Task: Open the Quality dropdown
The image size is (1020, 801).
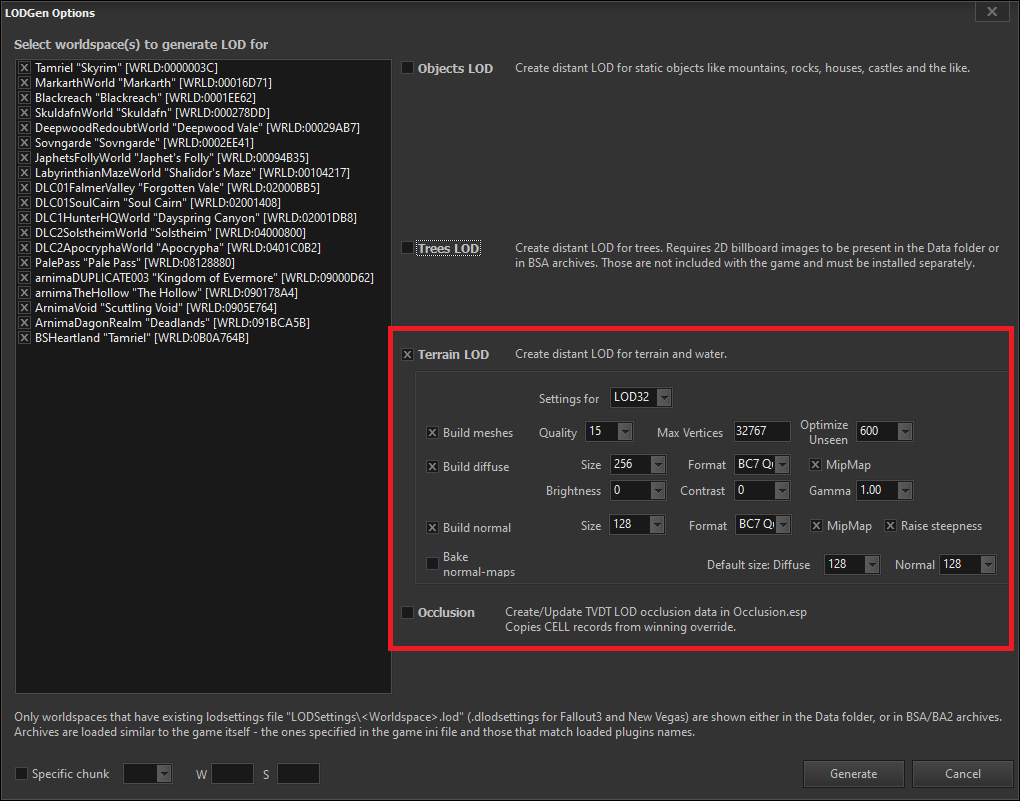Action: tap(609, 431)
